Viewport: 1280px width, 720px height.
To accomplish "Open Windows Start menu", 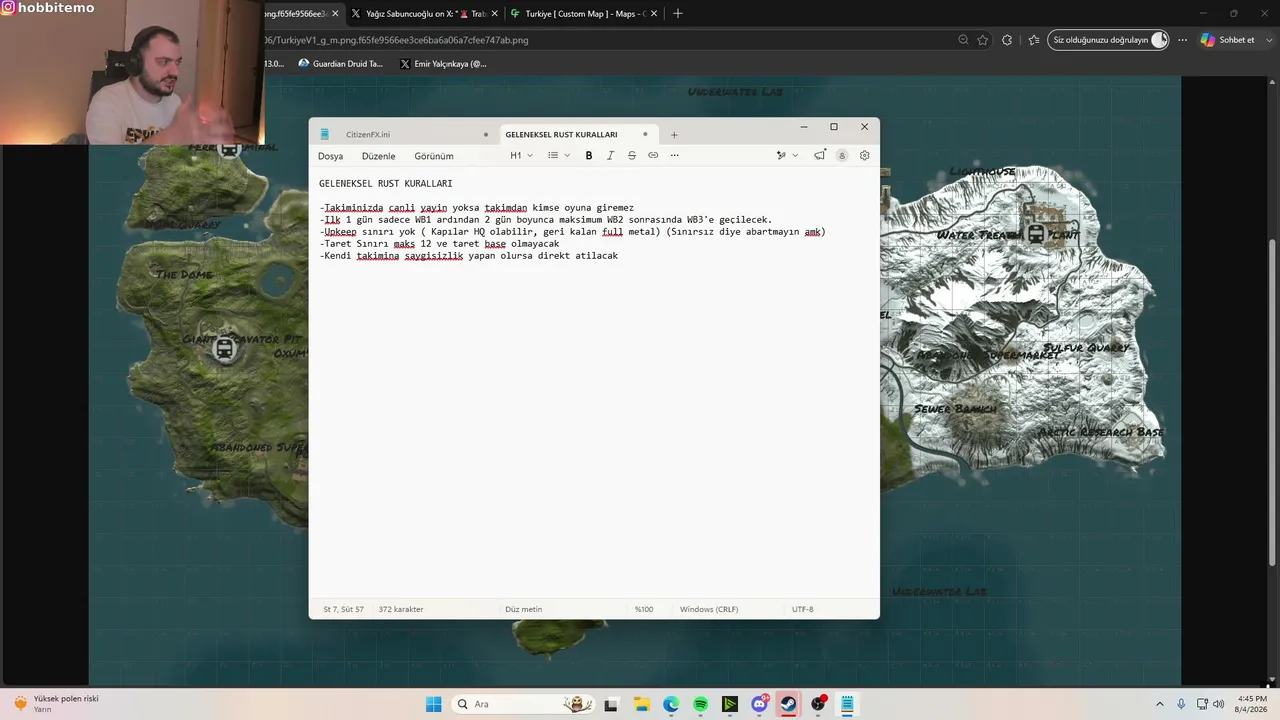I will tap(433, 704).
